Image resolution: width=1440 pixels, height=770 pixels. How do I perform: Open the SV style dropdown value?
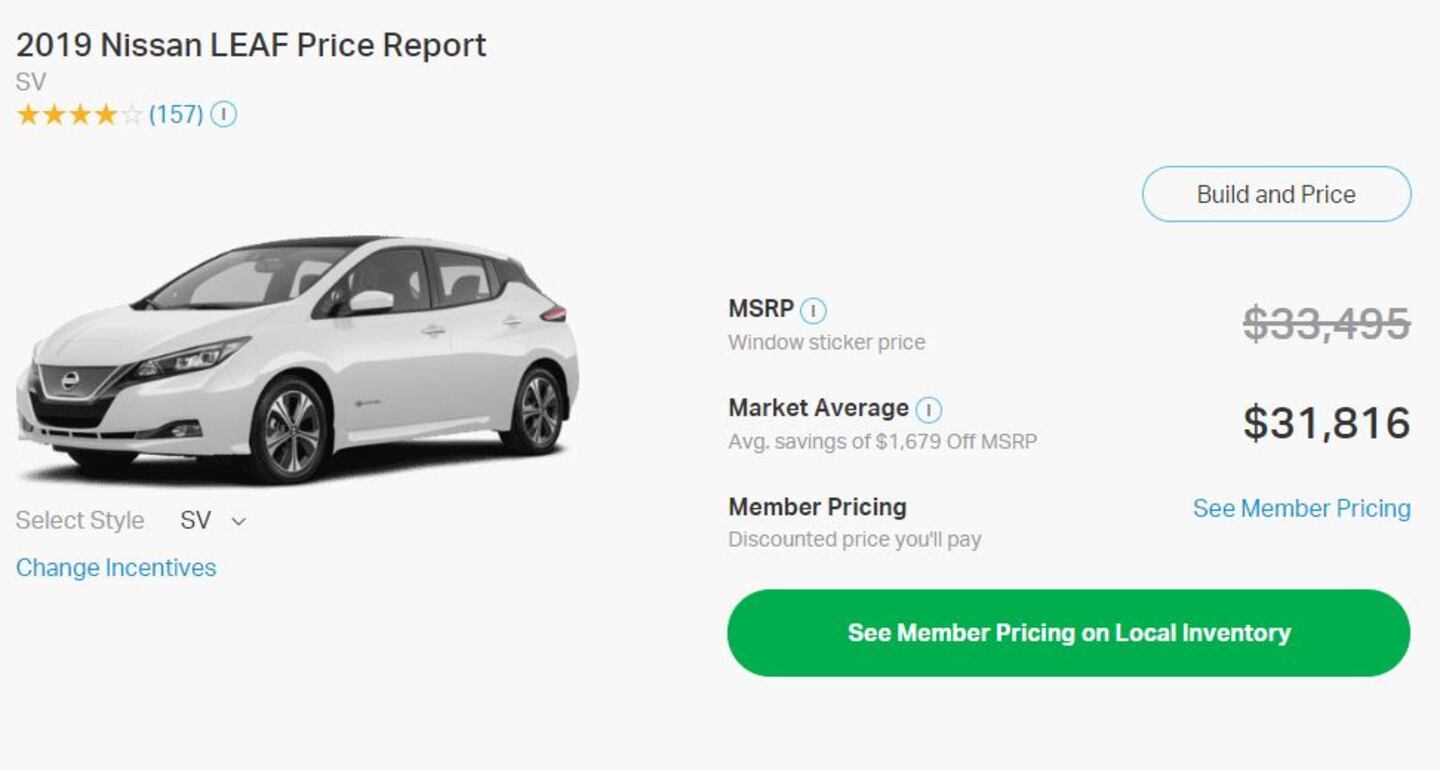196,521
